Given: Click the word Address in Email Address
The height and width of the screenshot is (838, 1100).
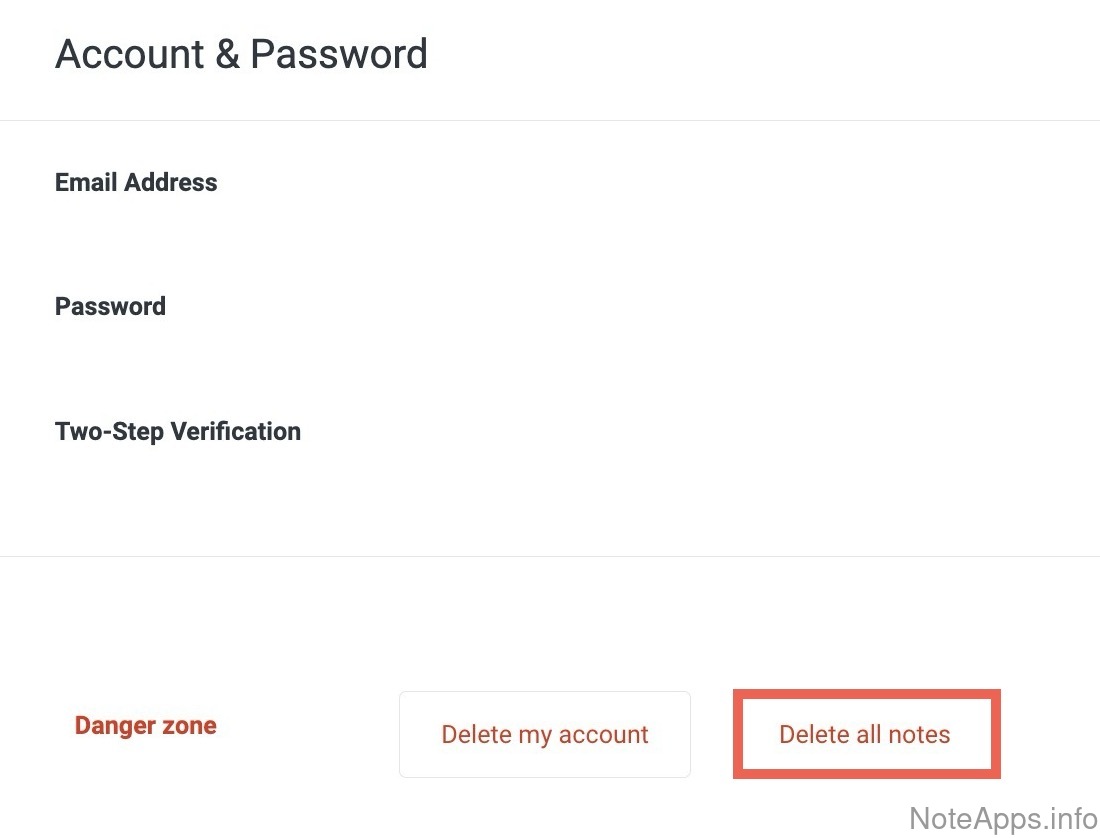Looking at the screenshot, I should pos(168,183).
